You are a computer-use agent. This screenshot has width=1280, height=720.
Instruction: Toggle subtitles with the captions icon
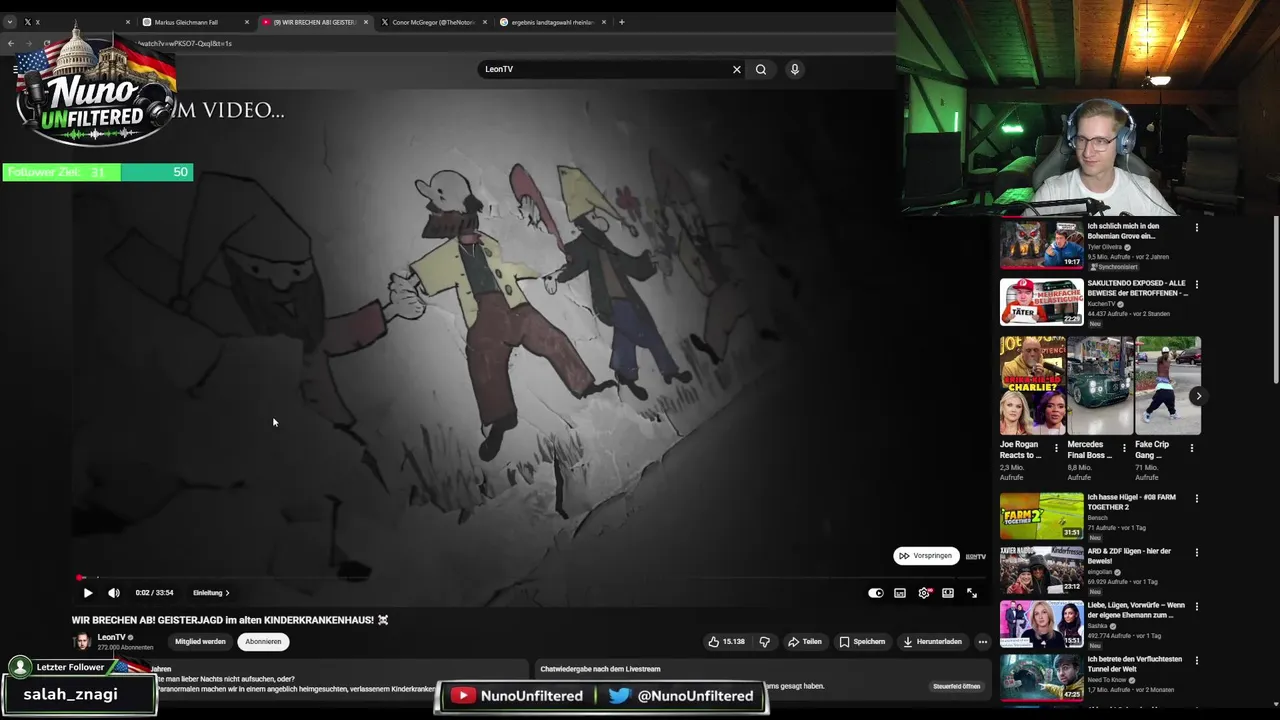900,593
